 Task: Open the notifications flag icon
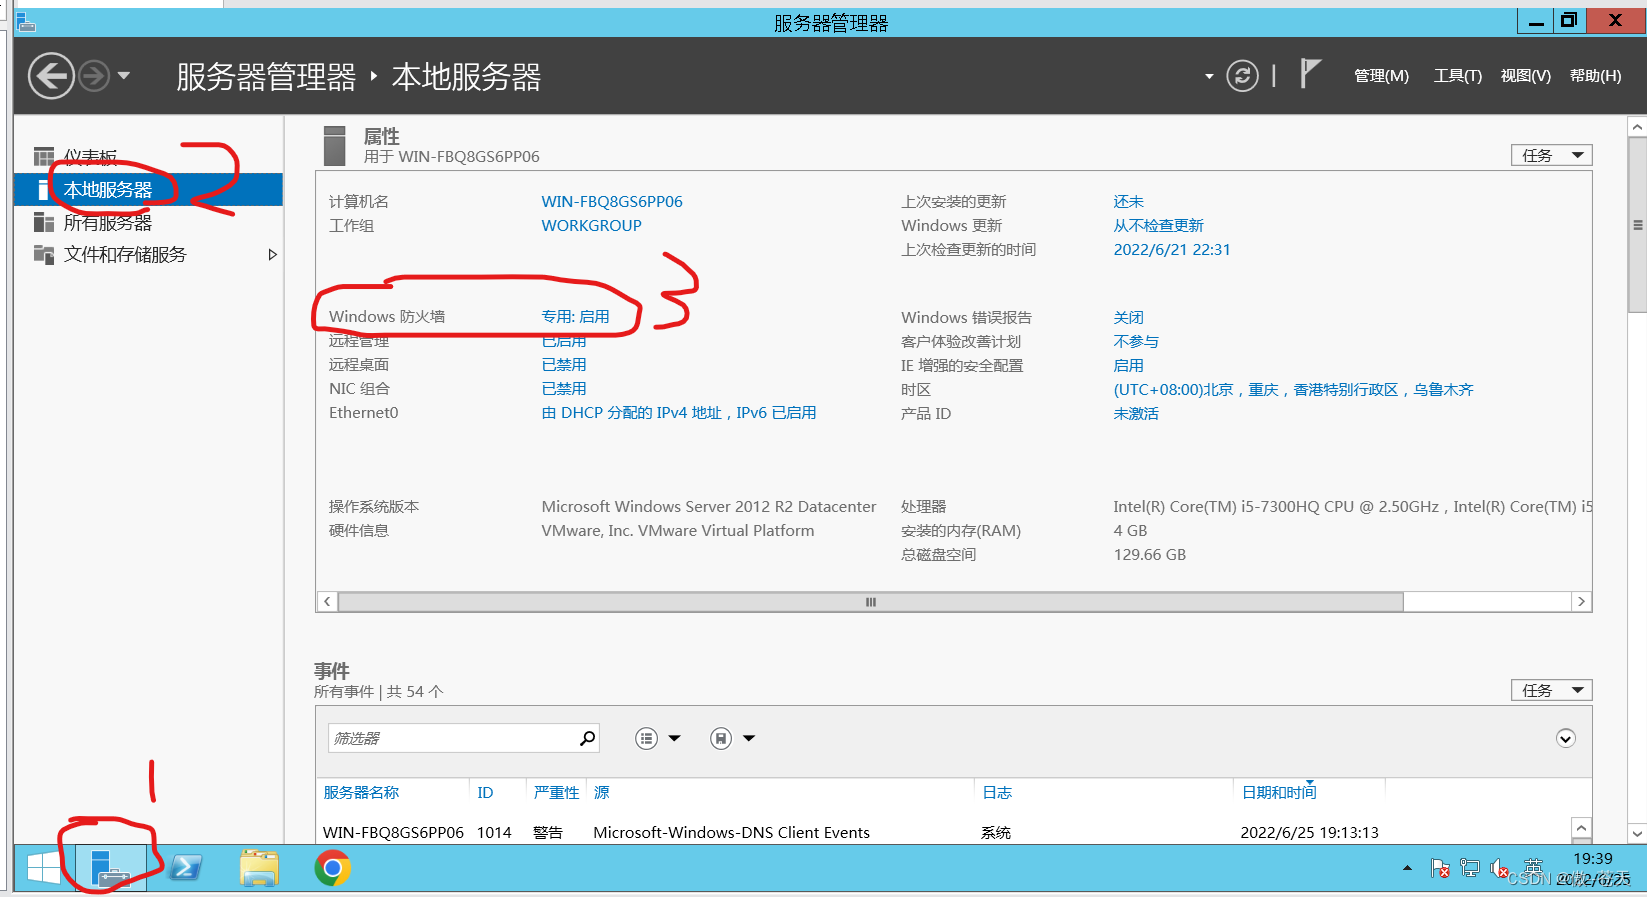click(1310, 74)
